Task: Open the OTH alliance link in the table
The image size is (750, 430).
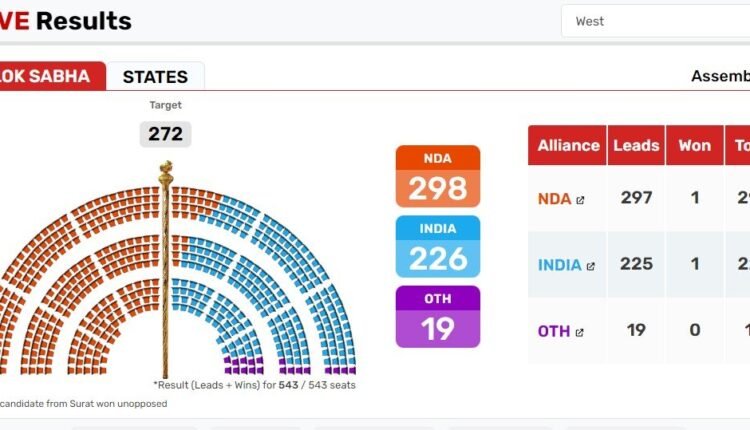Action: pyautogui.click(x=554, y=331)
